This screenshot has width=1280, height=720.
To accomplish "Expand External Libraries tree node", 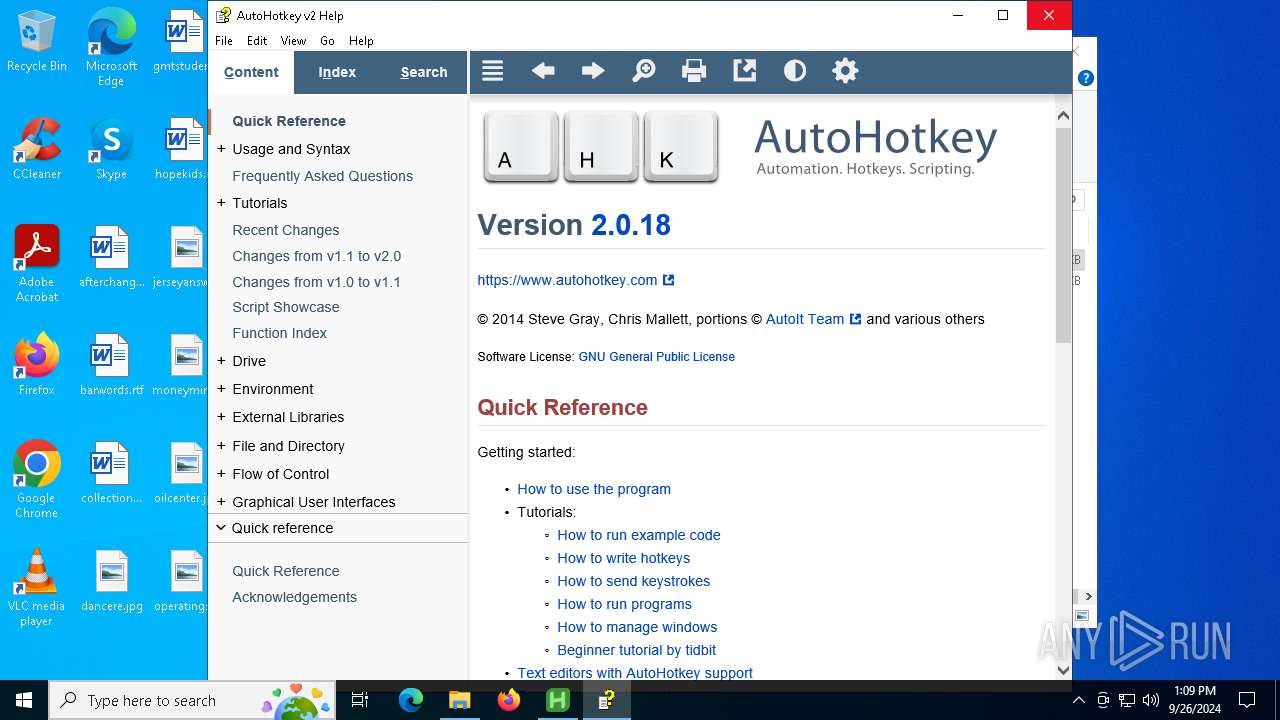I will coord(221,416).
